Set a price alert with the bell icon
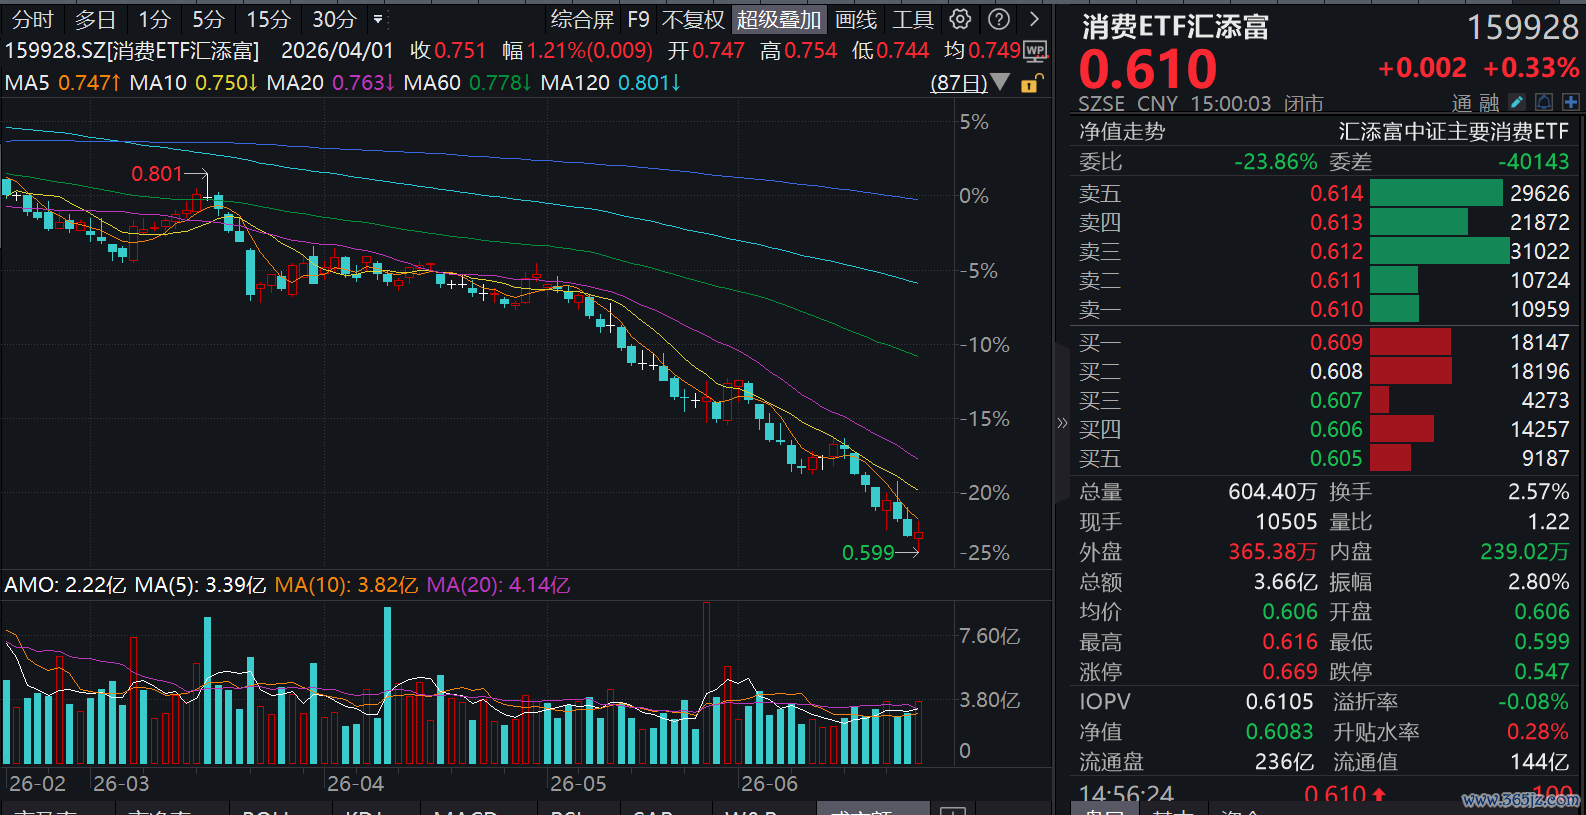This screenshot has height=815, width=1586. (1544, 102)
